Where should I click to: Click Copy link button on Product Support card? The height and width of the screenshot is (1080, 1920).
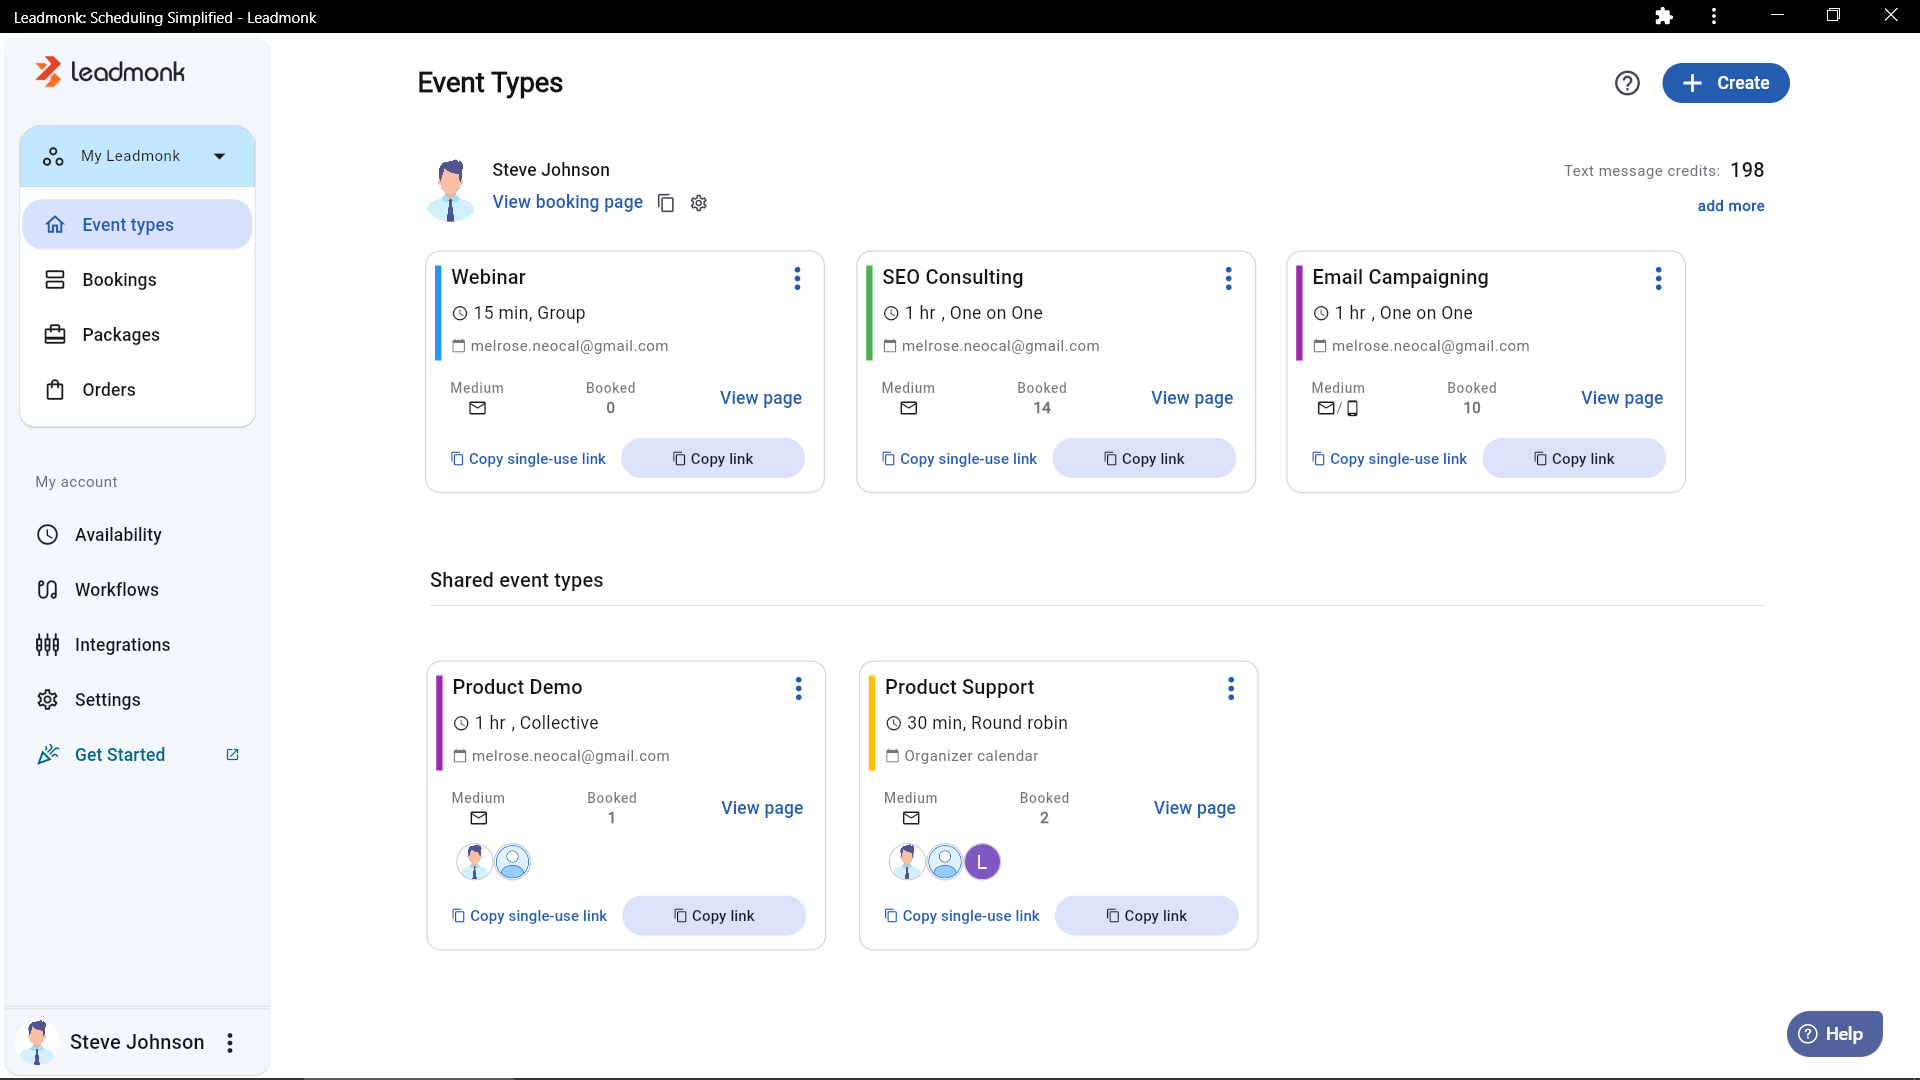(x=1146, y=916)
